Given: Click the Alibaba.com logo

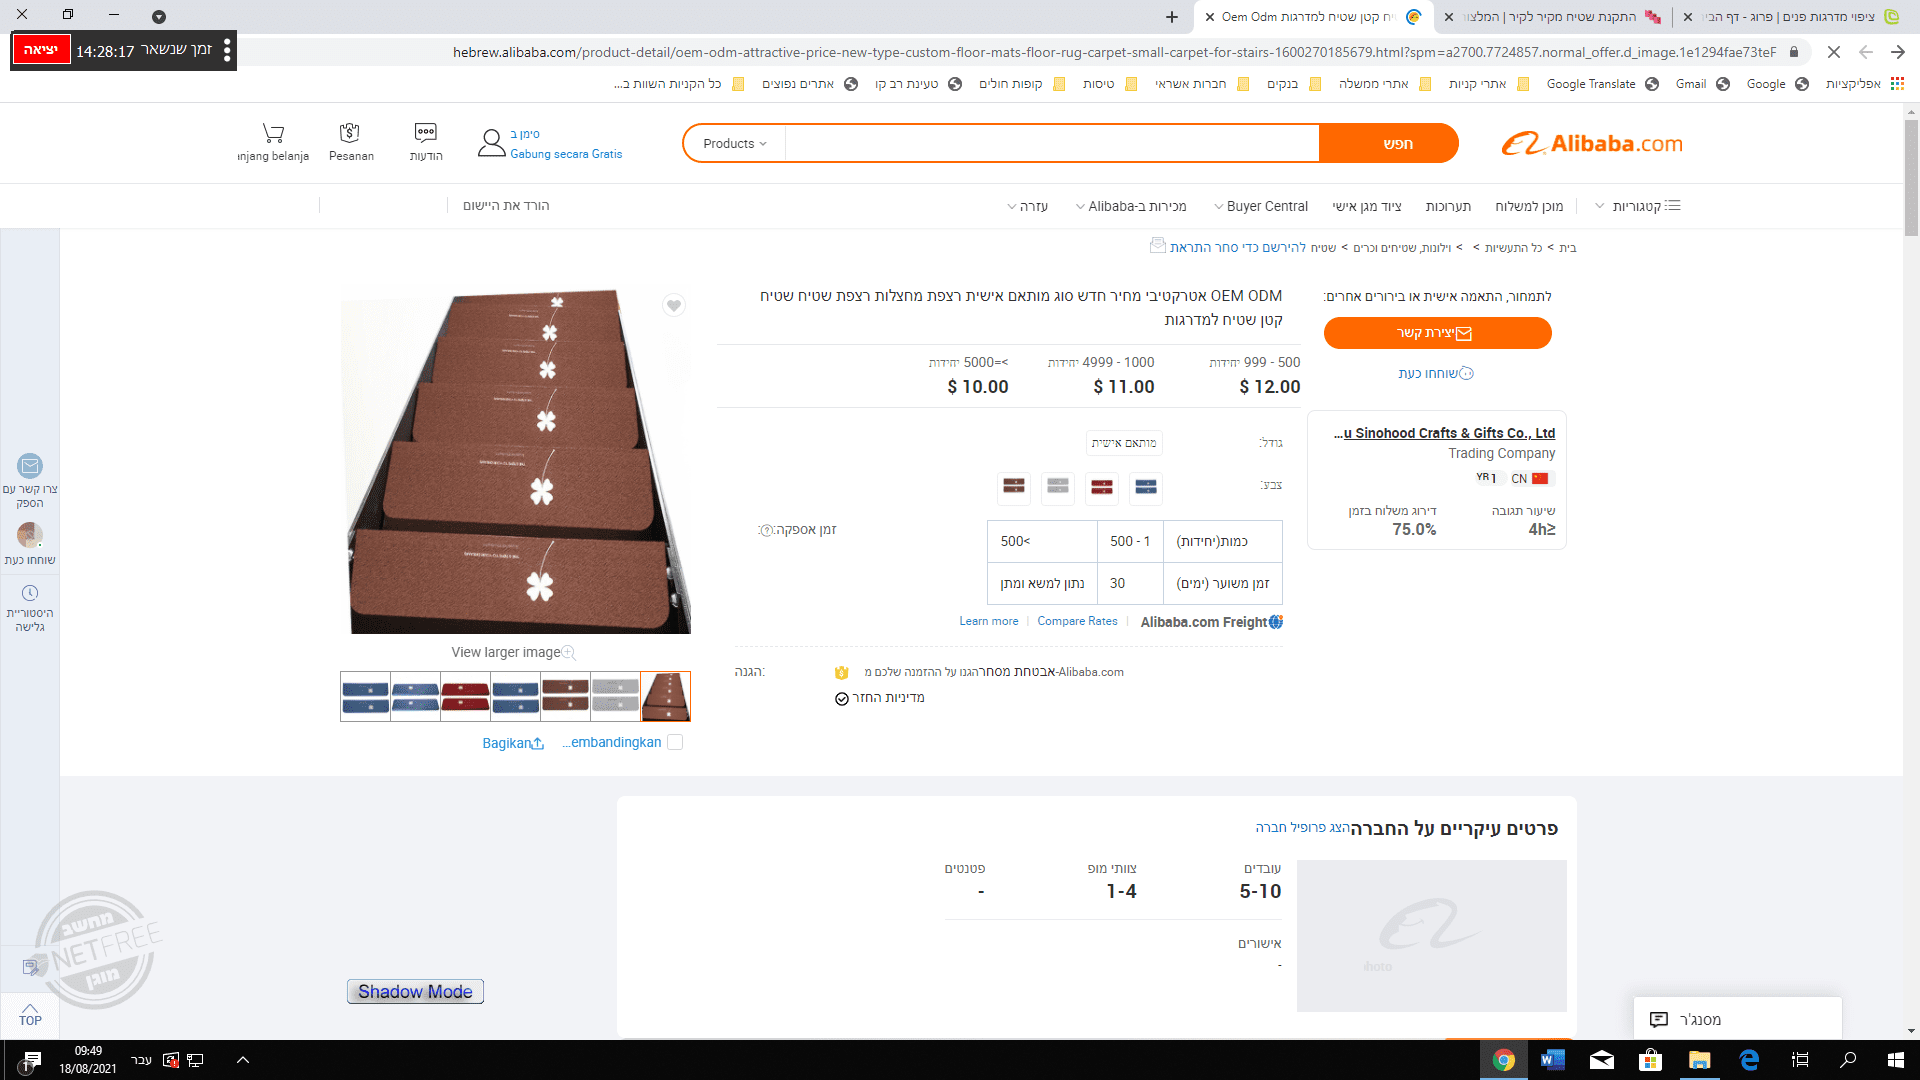Looking at the screenshot, I should 1592,144.
